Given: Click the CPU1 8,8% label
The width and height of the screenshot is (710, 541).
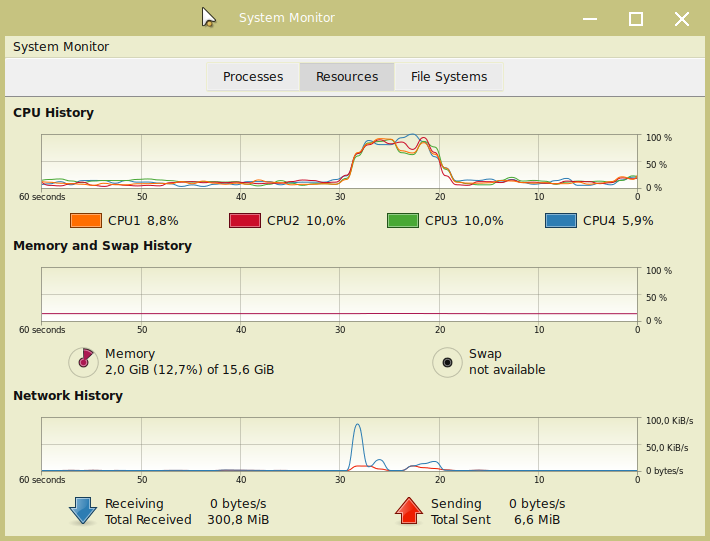Looking at the screenshot, I should click(x=143, y=220).
